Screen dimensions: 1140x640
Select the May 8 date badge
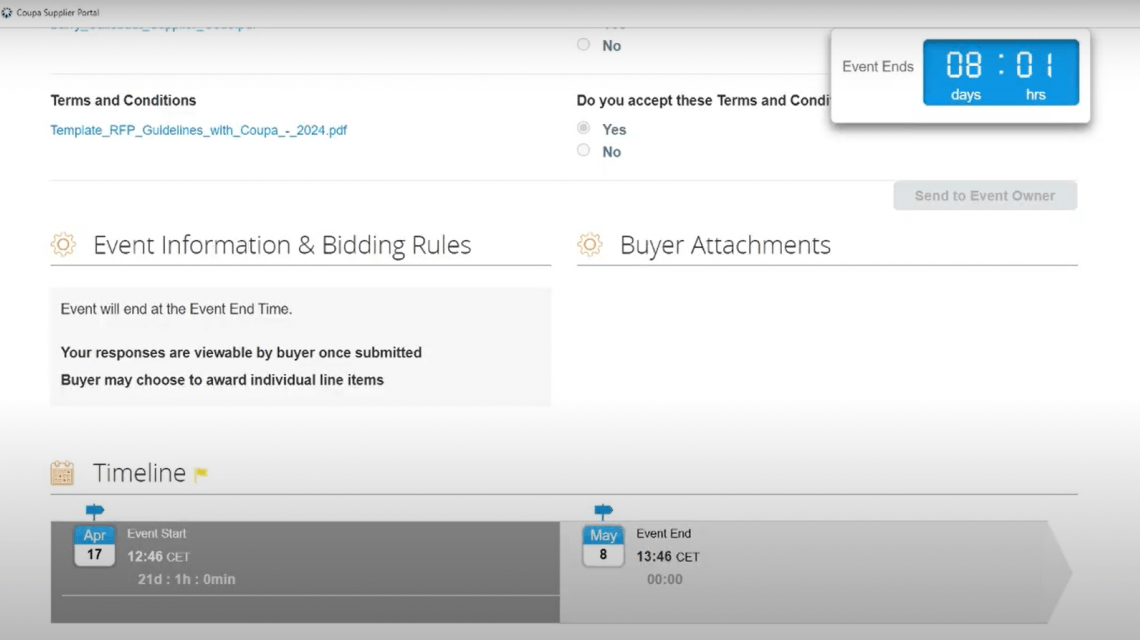(x=603, y=545)
